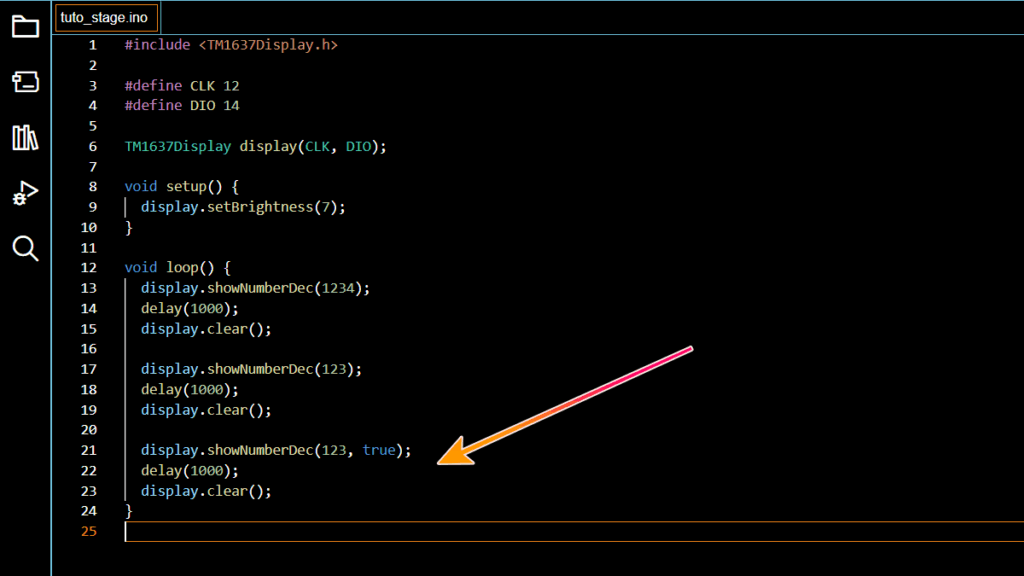Viewport: 1024px width, 576px height.
Task: Click the void loop() { line
Action: click(x=178, y=268)
